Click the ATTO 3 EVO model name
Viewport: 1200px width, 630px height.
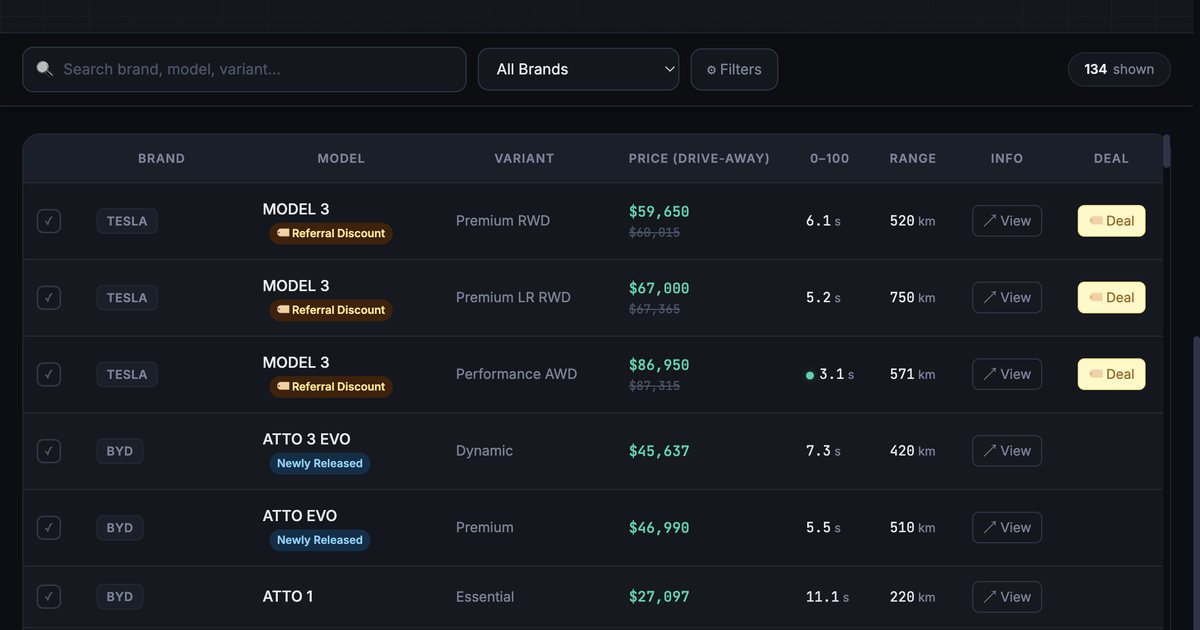click(x=306, y=439)
